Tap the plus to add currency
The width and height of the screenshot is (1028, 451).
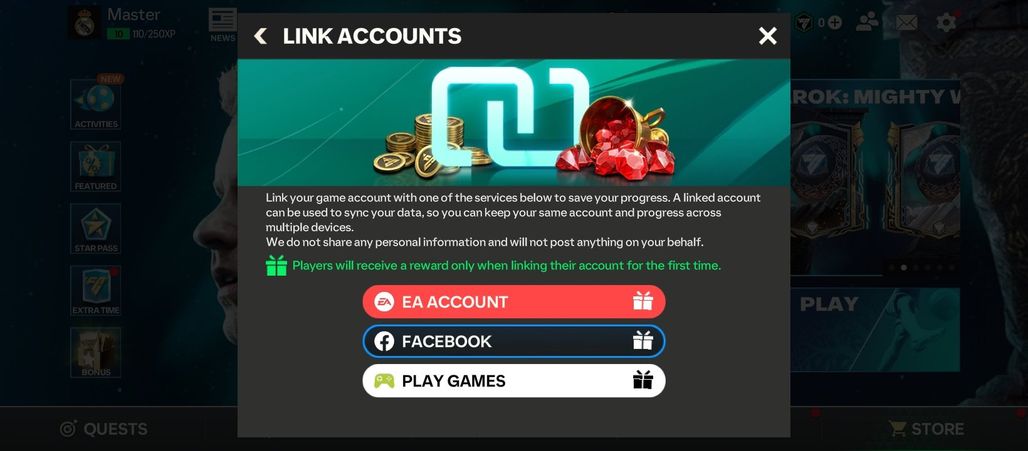point(835,22)
